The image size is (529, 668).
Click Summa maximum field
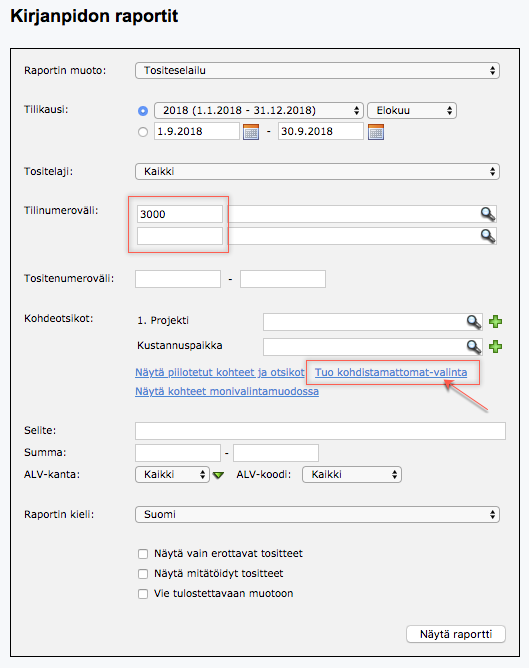(276, 453)
